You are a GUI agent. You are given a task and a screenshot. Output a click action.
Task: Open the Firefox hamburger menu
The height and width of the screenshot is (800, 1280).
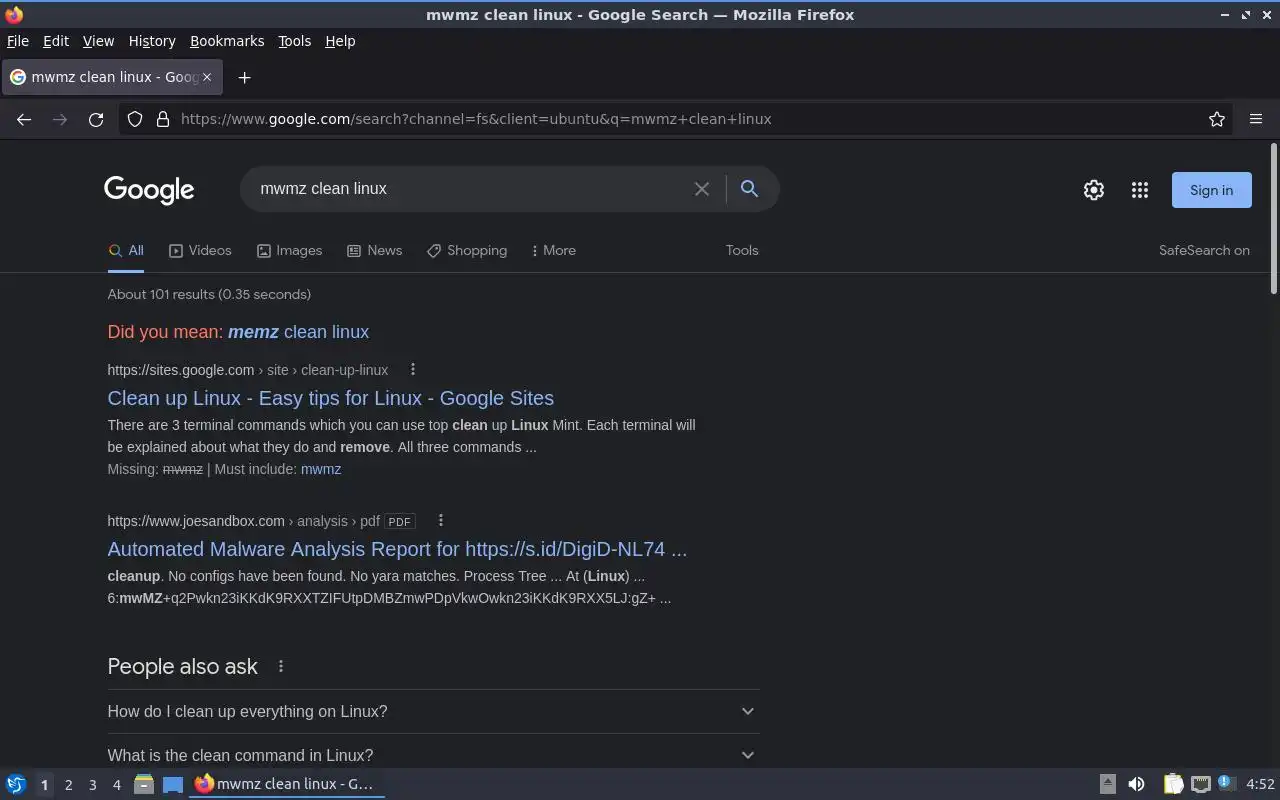pos(1256,119)
